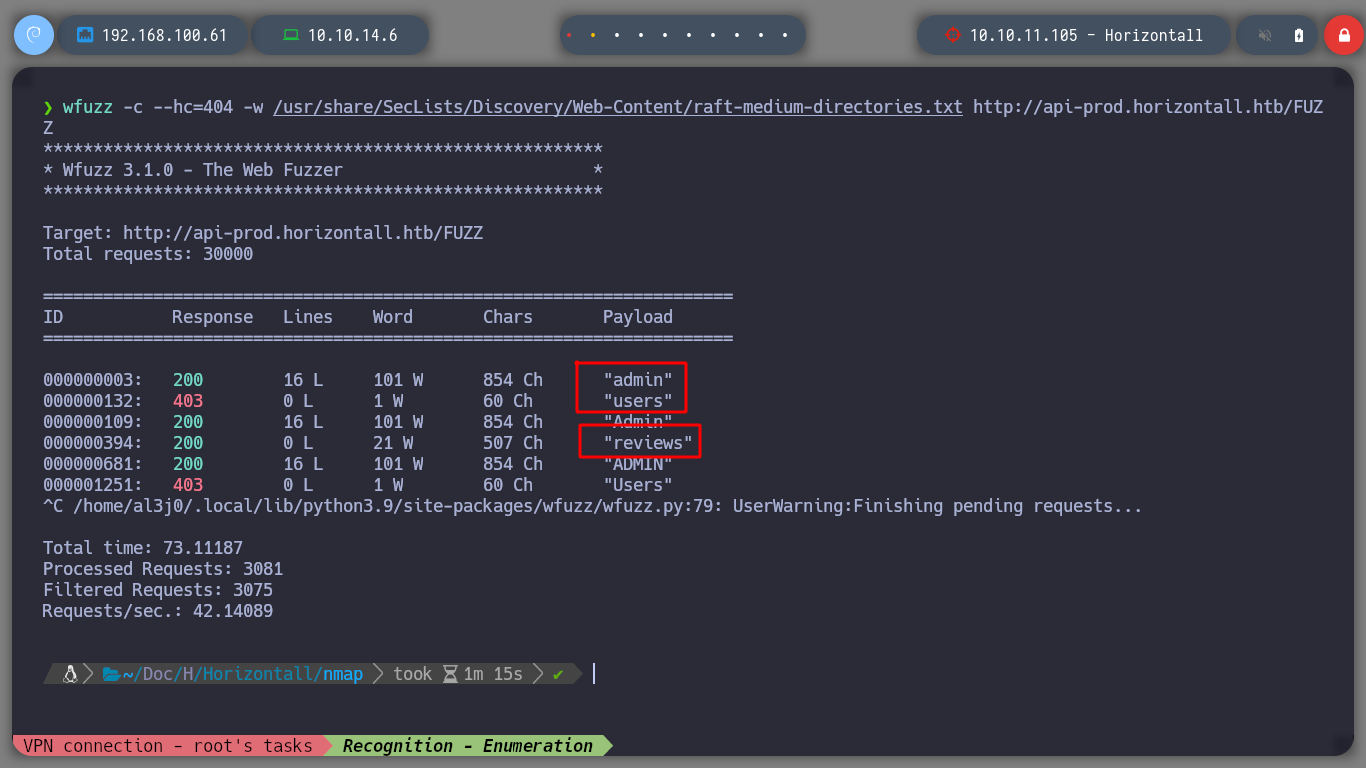
Task: Click the "507 Ch" chars value
Action: pos(513,443)
